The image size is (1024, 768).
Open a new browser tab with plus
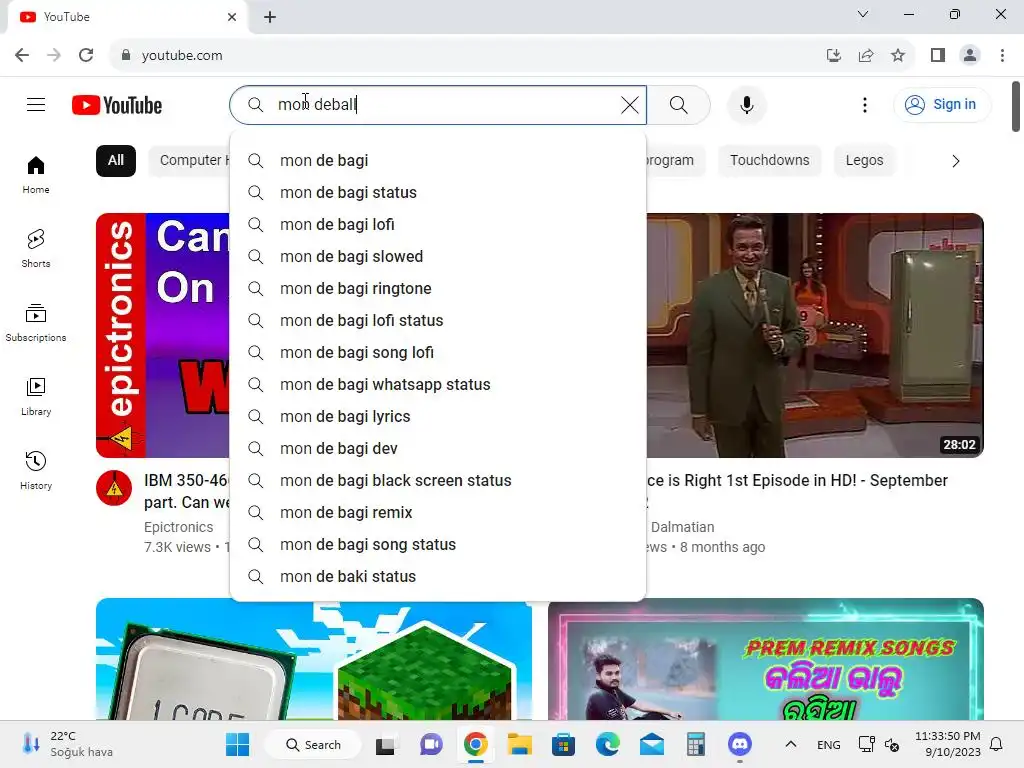coord(270,17)
